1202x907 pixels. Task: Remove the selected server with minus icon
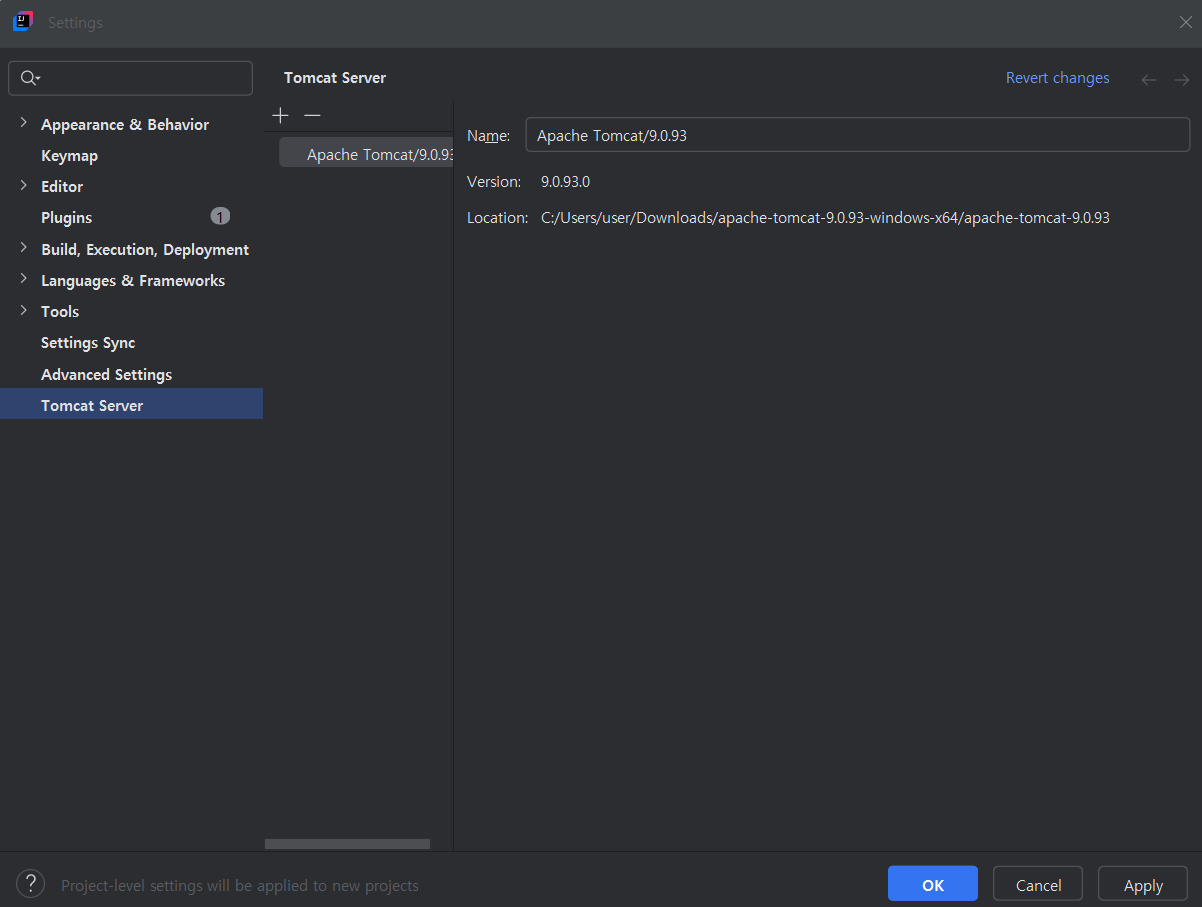click(x=312, y=116)
